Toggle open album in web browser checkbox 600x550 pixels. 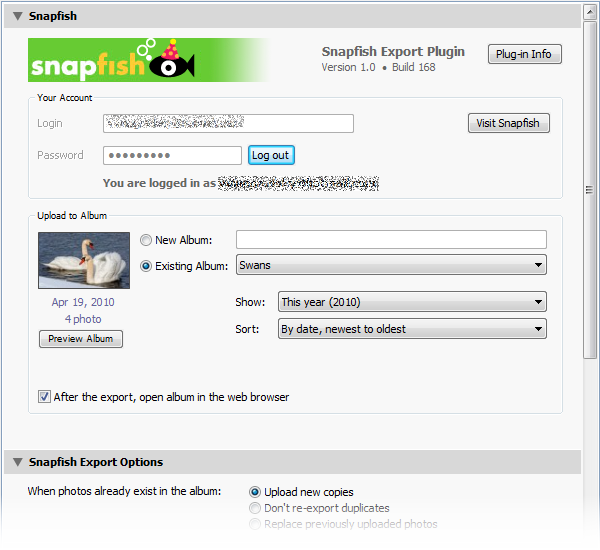tap(44, 397)
